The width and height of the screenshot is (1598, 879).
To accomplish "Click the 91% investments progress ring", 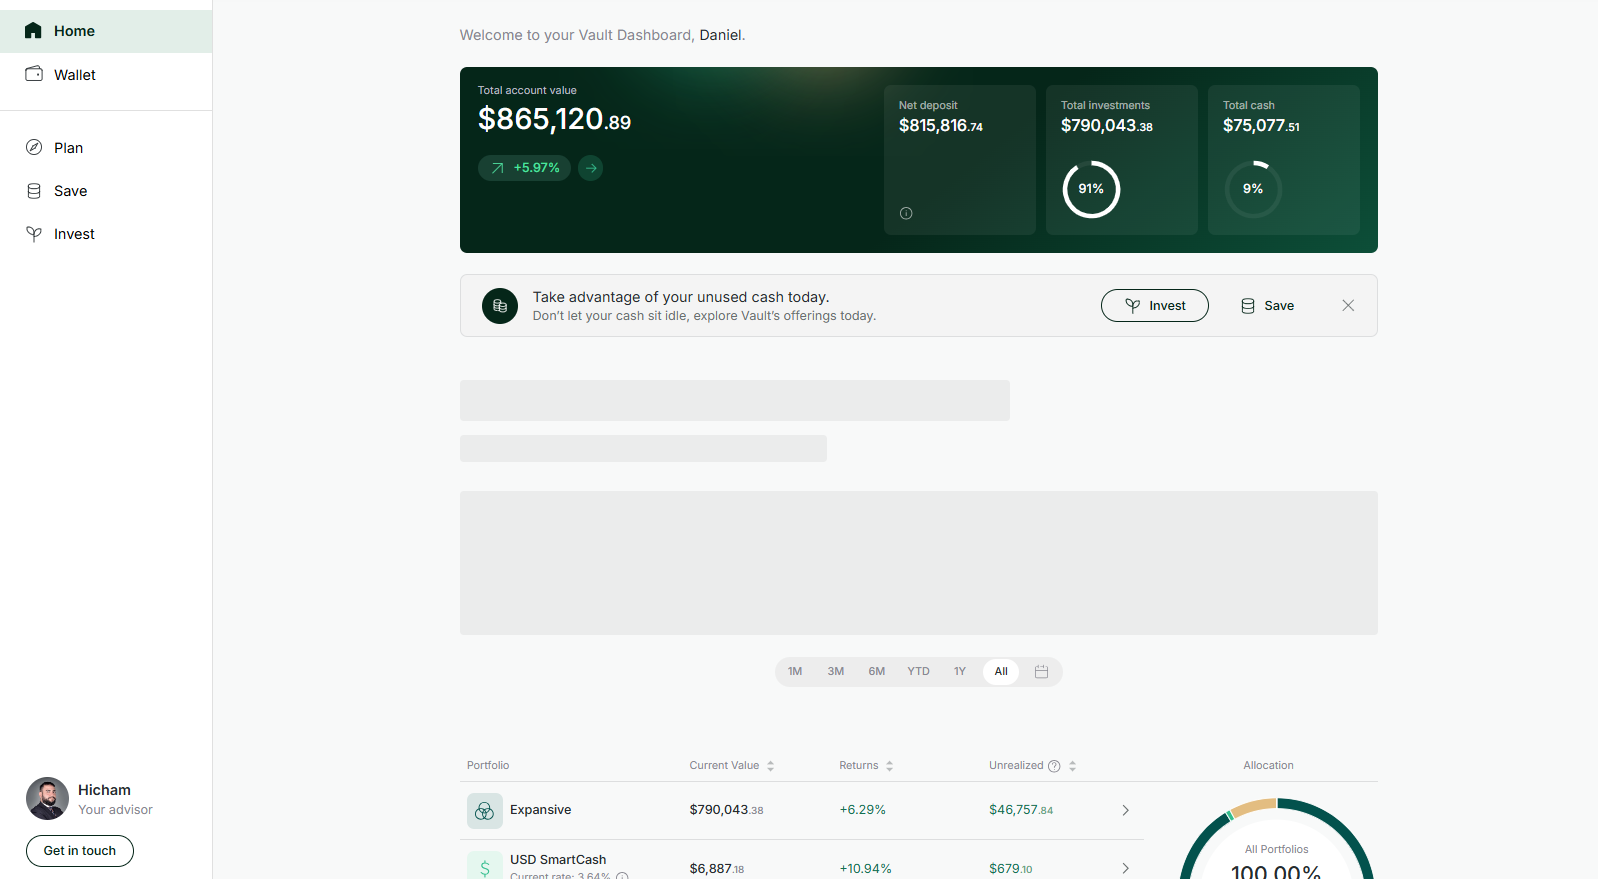I will coord(1091,189).
